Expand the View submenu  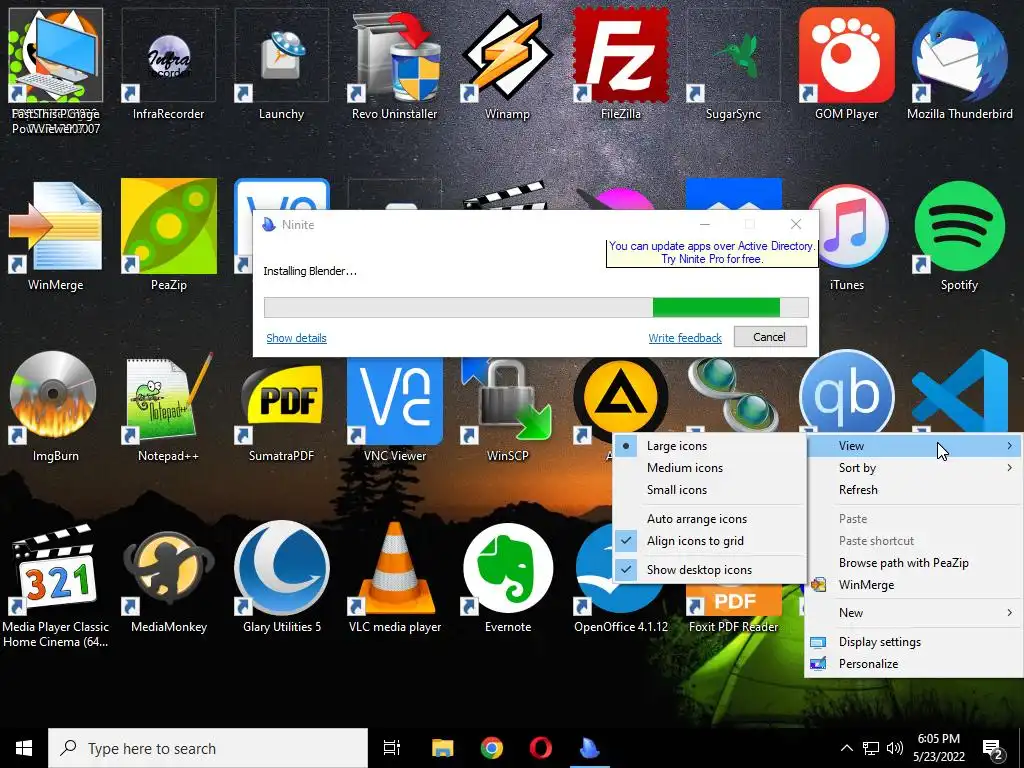(x=914, y=445)
